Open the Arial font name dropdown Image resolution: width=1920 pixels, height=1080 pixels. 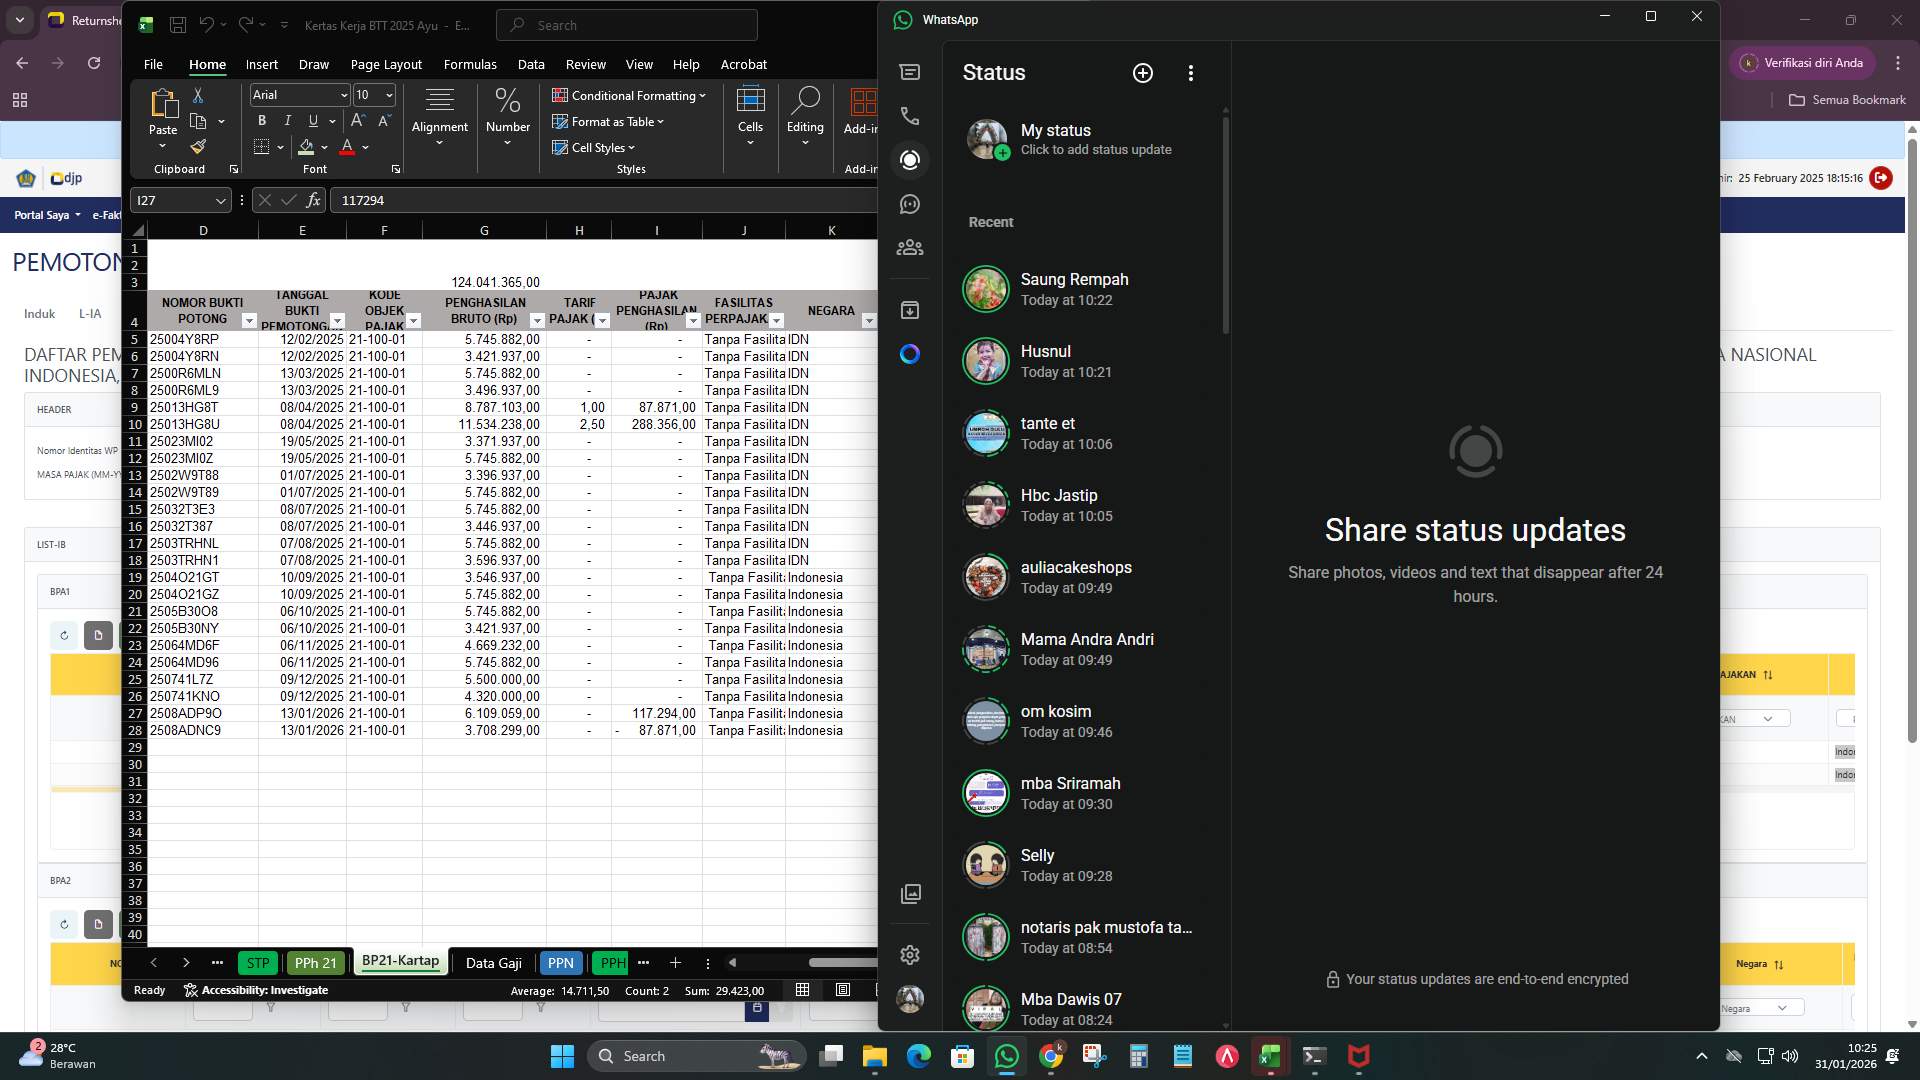click(x=344, y=95)
